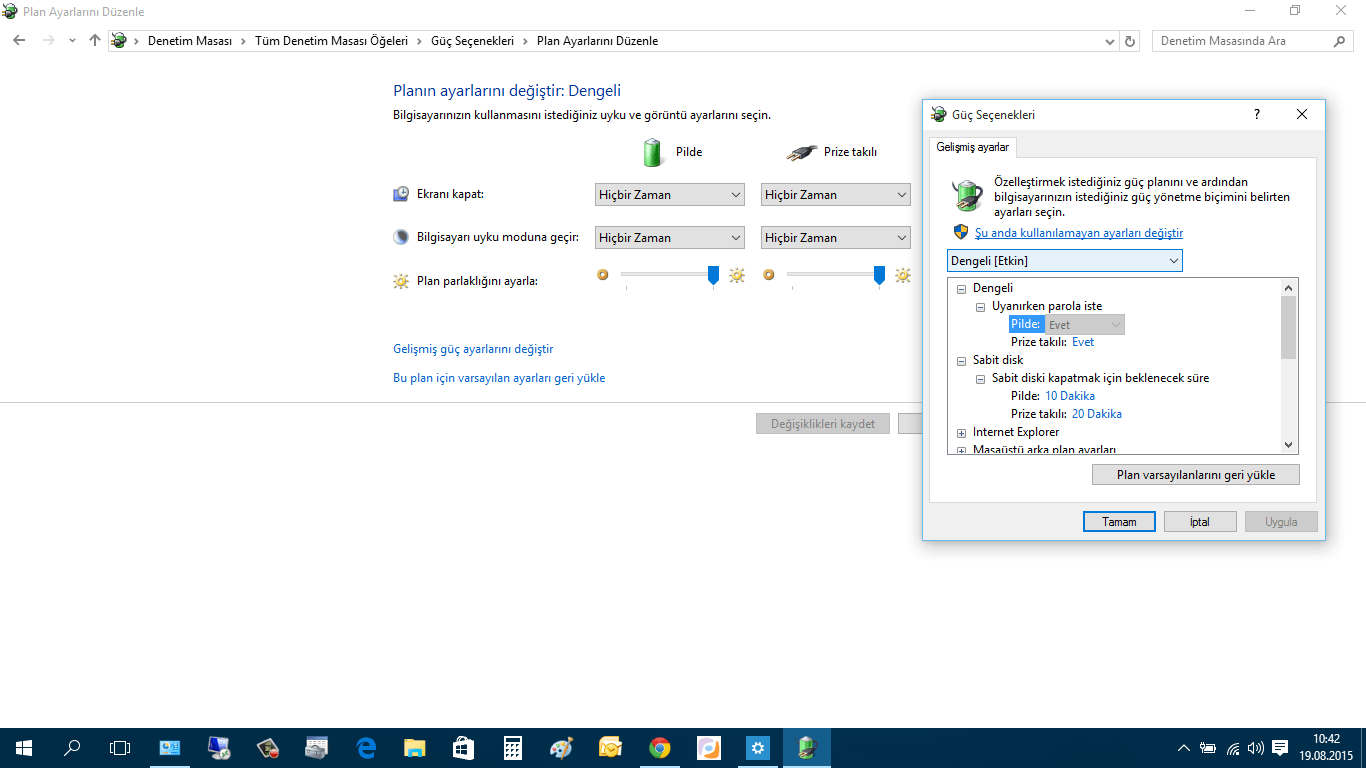
Task: Open Ekranı kapat dropdown under Pilde
Action: (669, 195)
